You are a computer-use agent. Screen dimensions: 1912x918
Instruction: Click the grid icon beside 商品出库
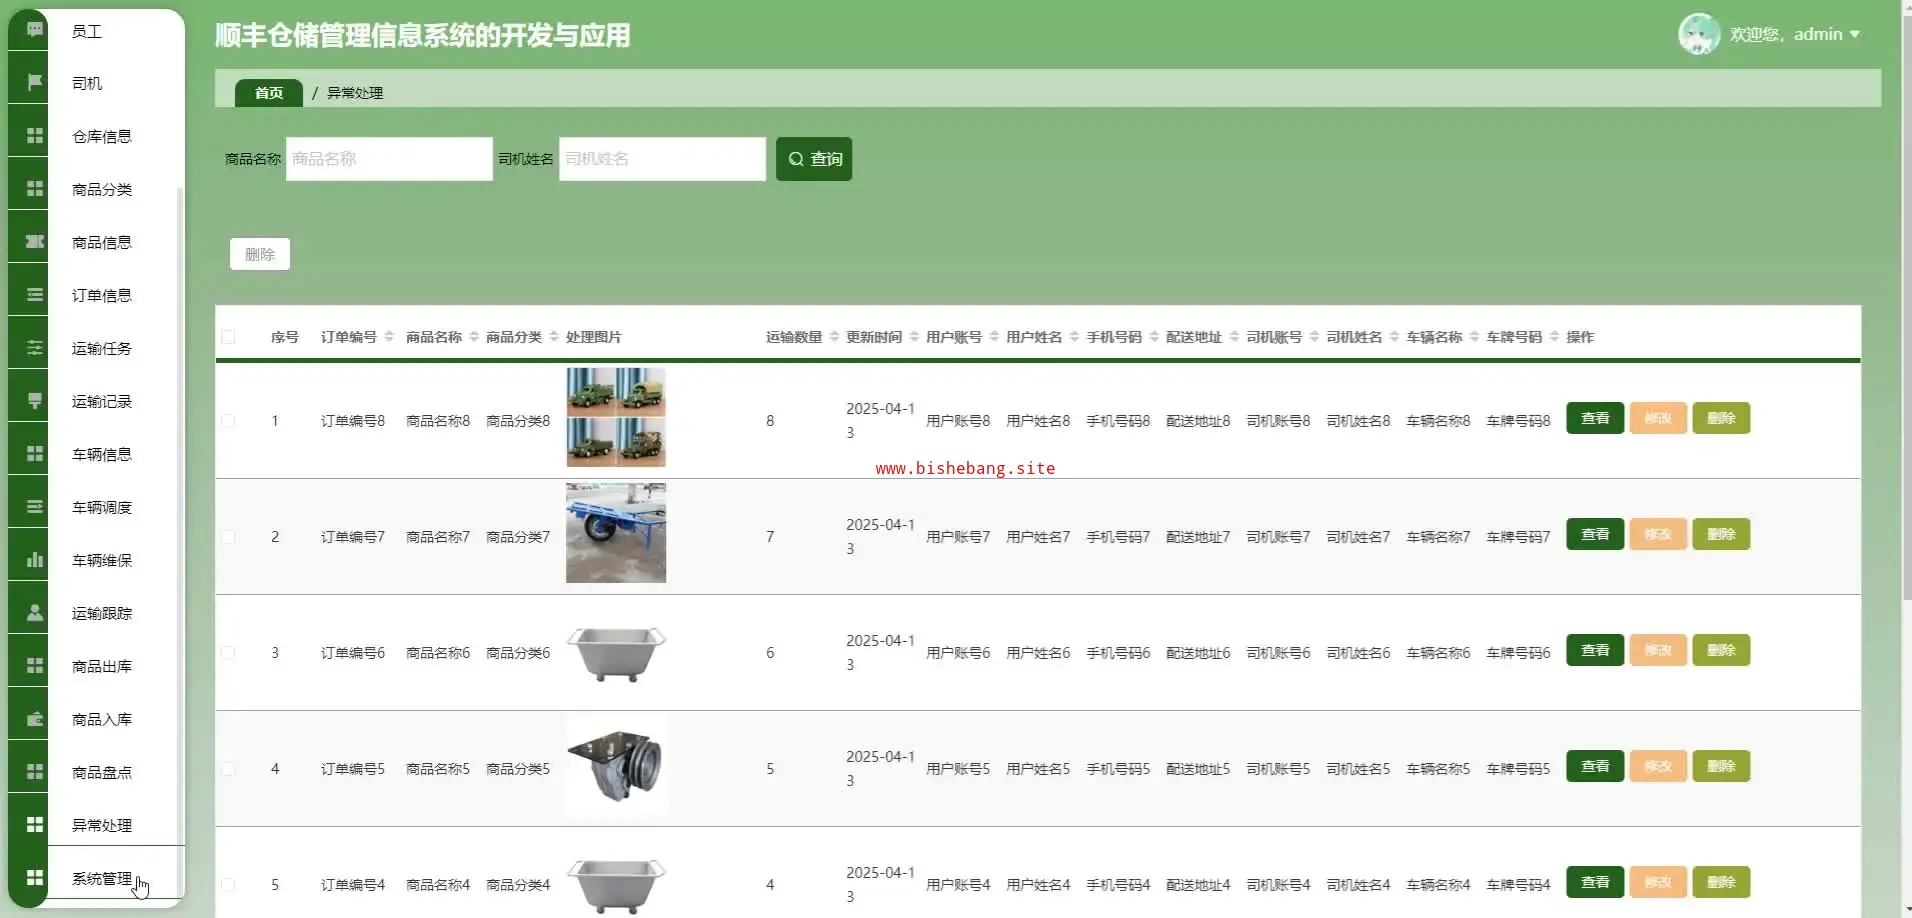(x=34, y=665)
